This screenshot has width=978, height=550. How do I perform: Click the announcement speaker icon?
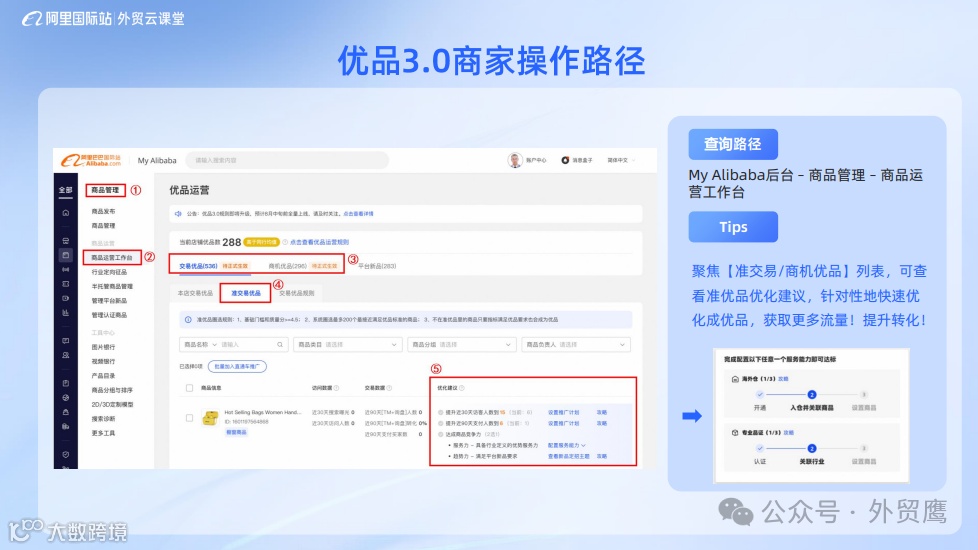click(x=178, y=214)
